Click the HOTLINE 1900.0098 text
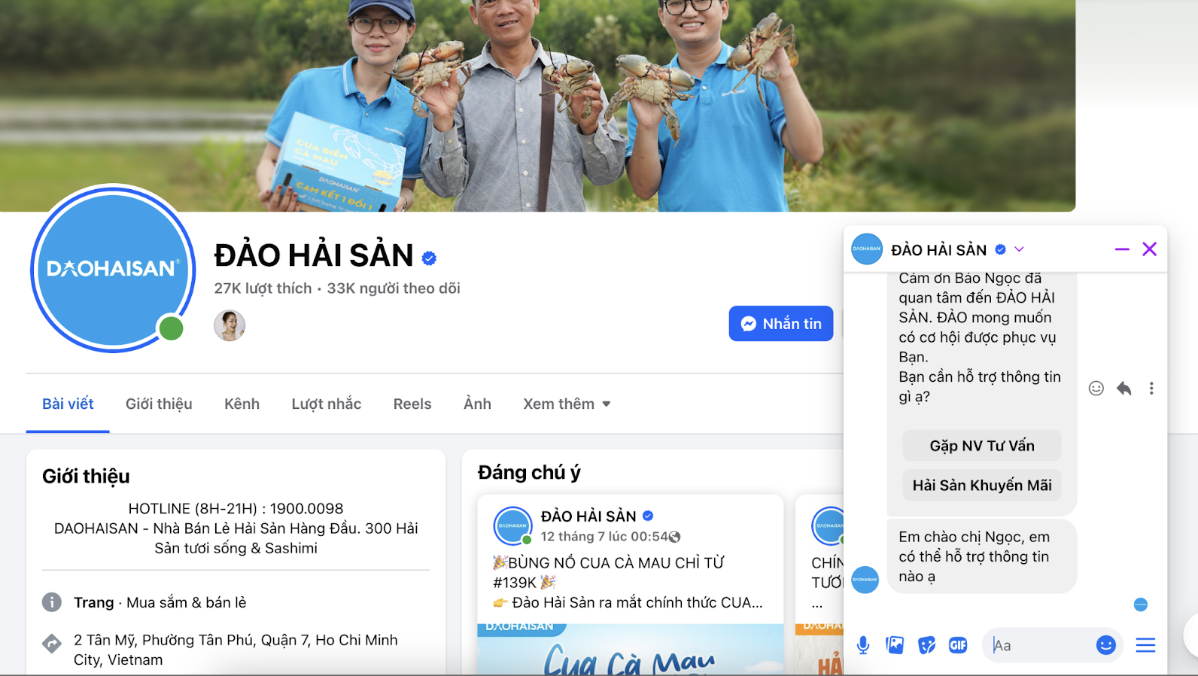The height and width of the screenshot is (676, 1198). [x=235, y=509]
